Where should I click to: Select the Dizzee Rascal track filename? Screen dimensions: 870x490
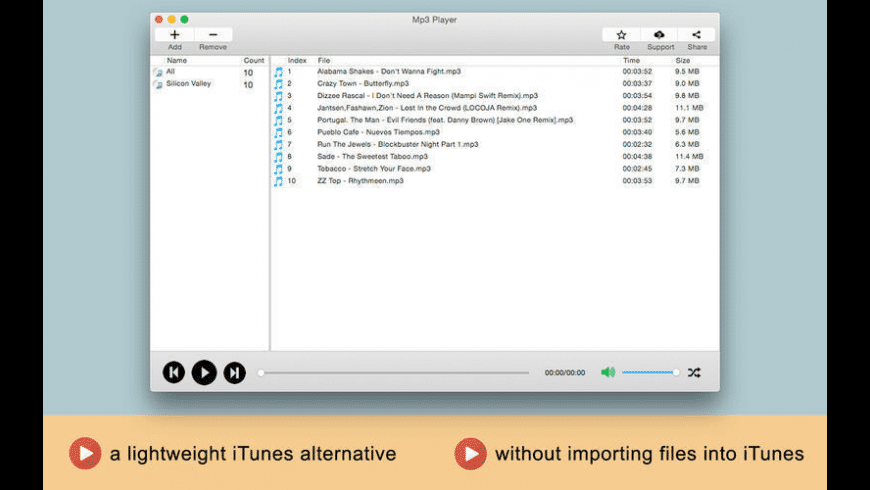click(x=427, y=95)
